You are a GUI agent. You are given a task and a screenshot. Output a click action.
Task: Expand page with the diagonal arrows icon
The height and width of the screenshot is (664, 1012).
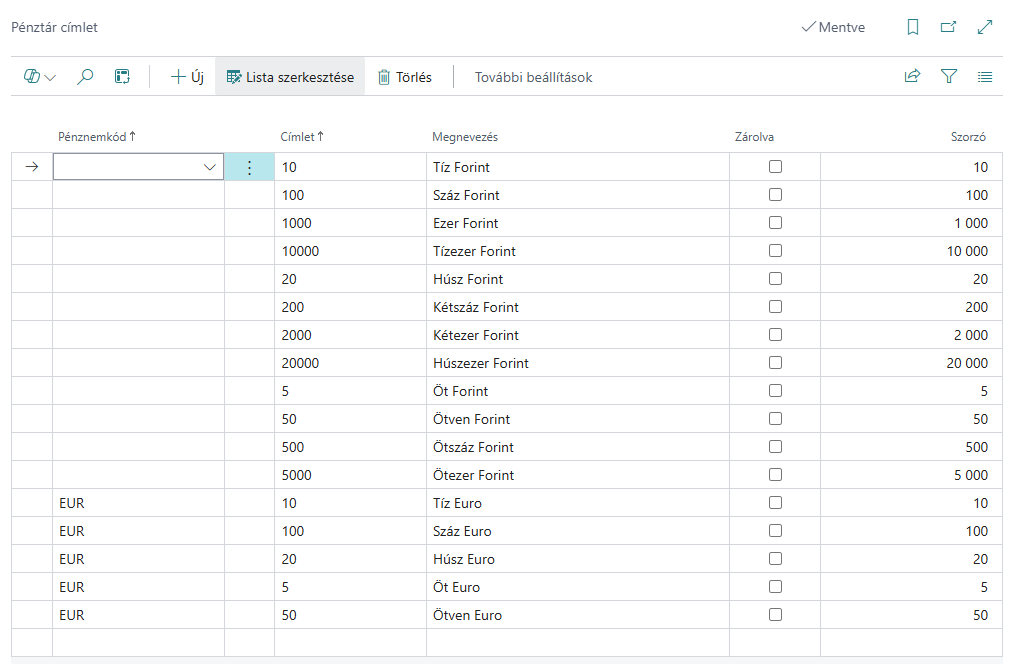click(984, 27)
